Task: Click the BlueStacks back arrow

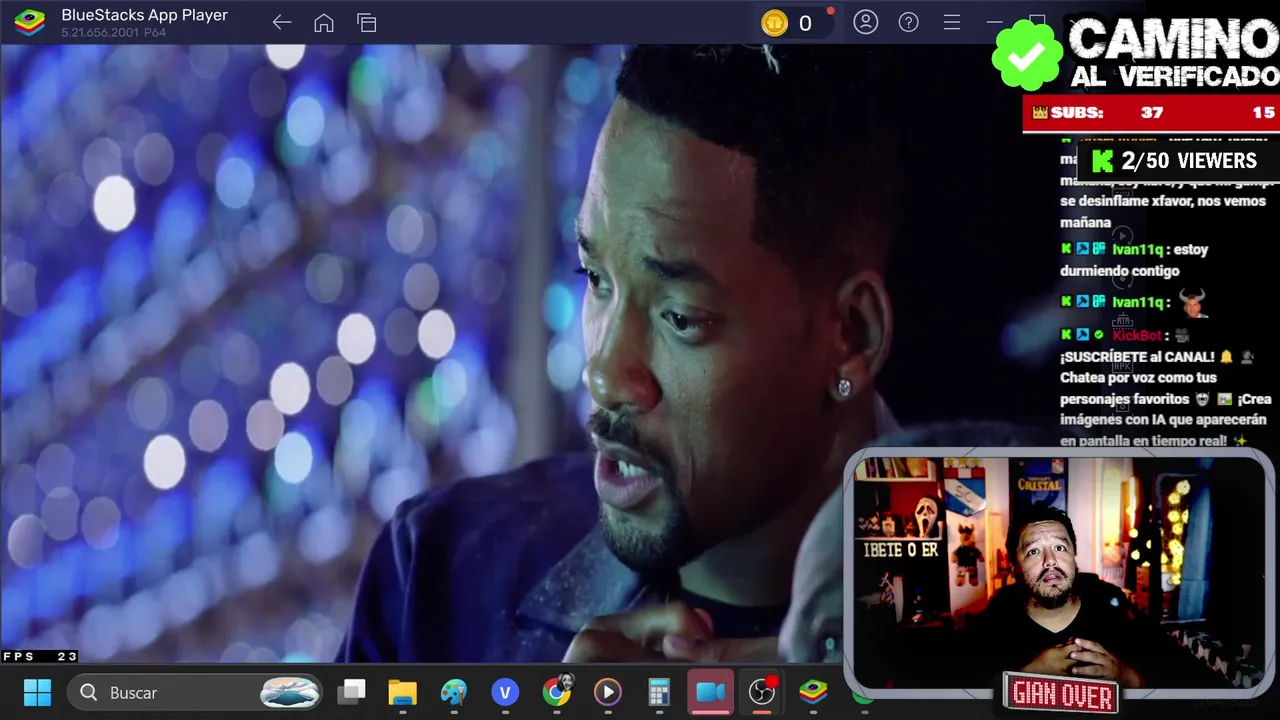Action: coord(282,23)
